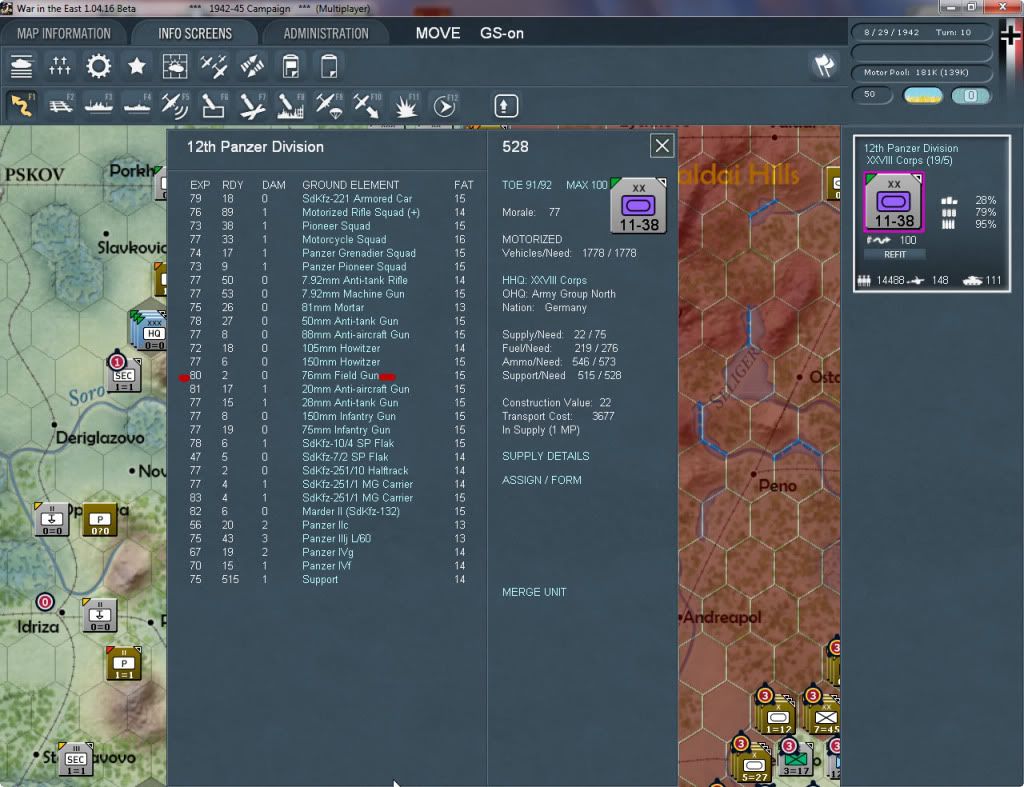The height and width of the screenshot is (787, 1024).
Task: Select the XXX HQ counter on the map
Action: (x=151, y=331)
